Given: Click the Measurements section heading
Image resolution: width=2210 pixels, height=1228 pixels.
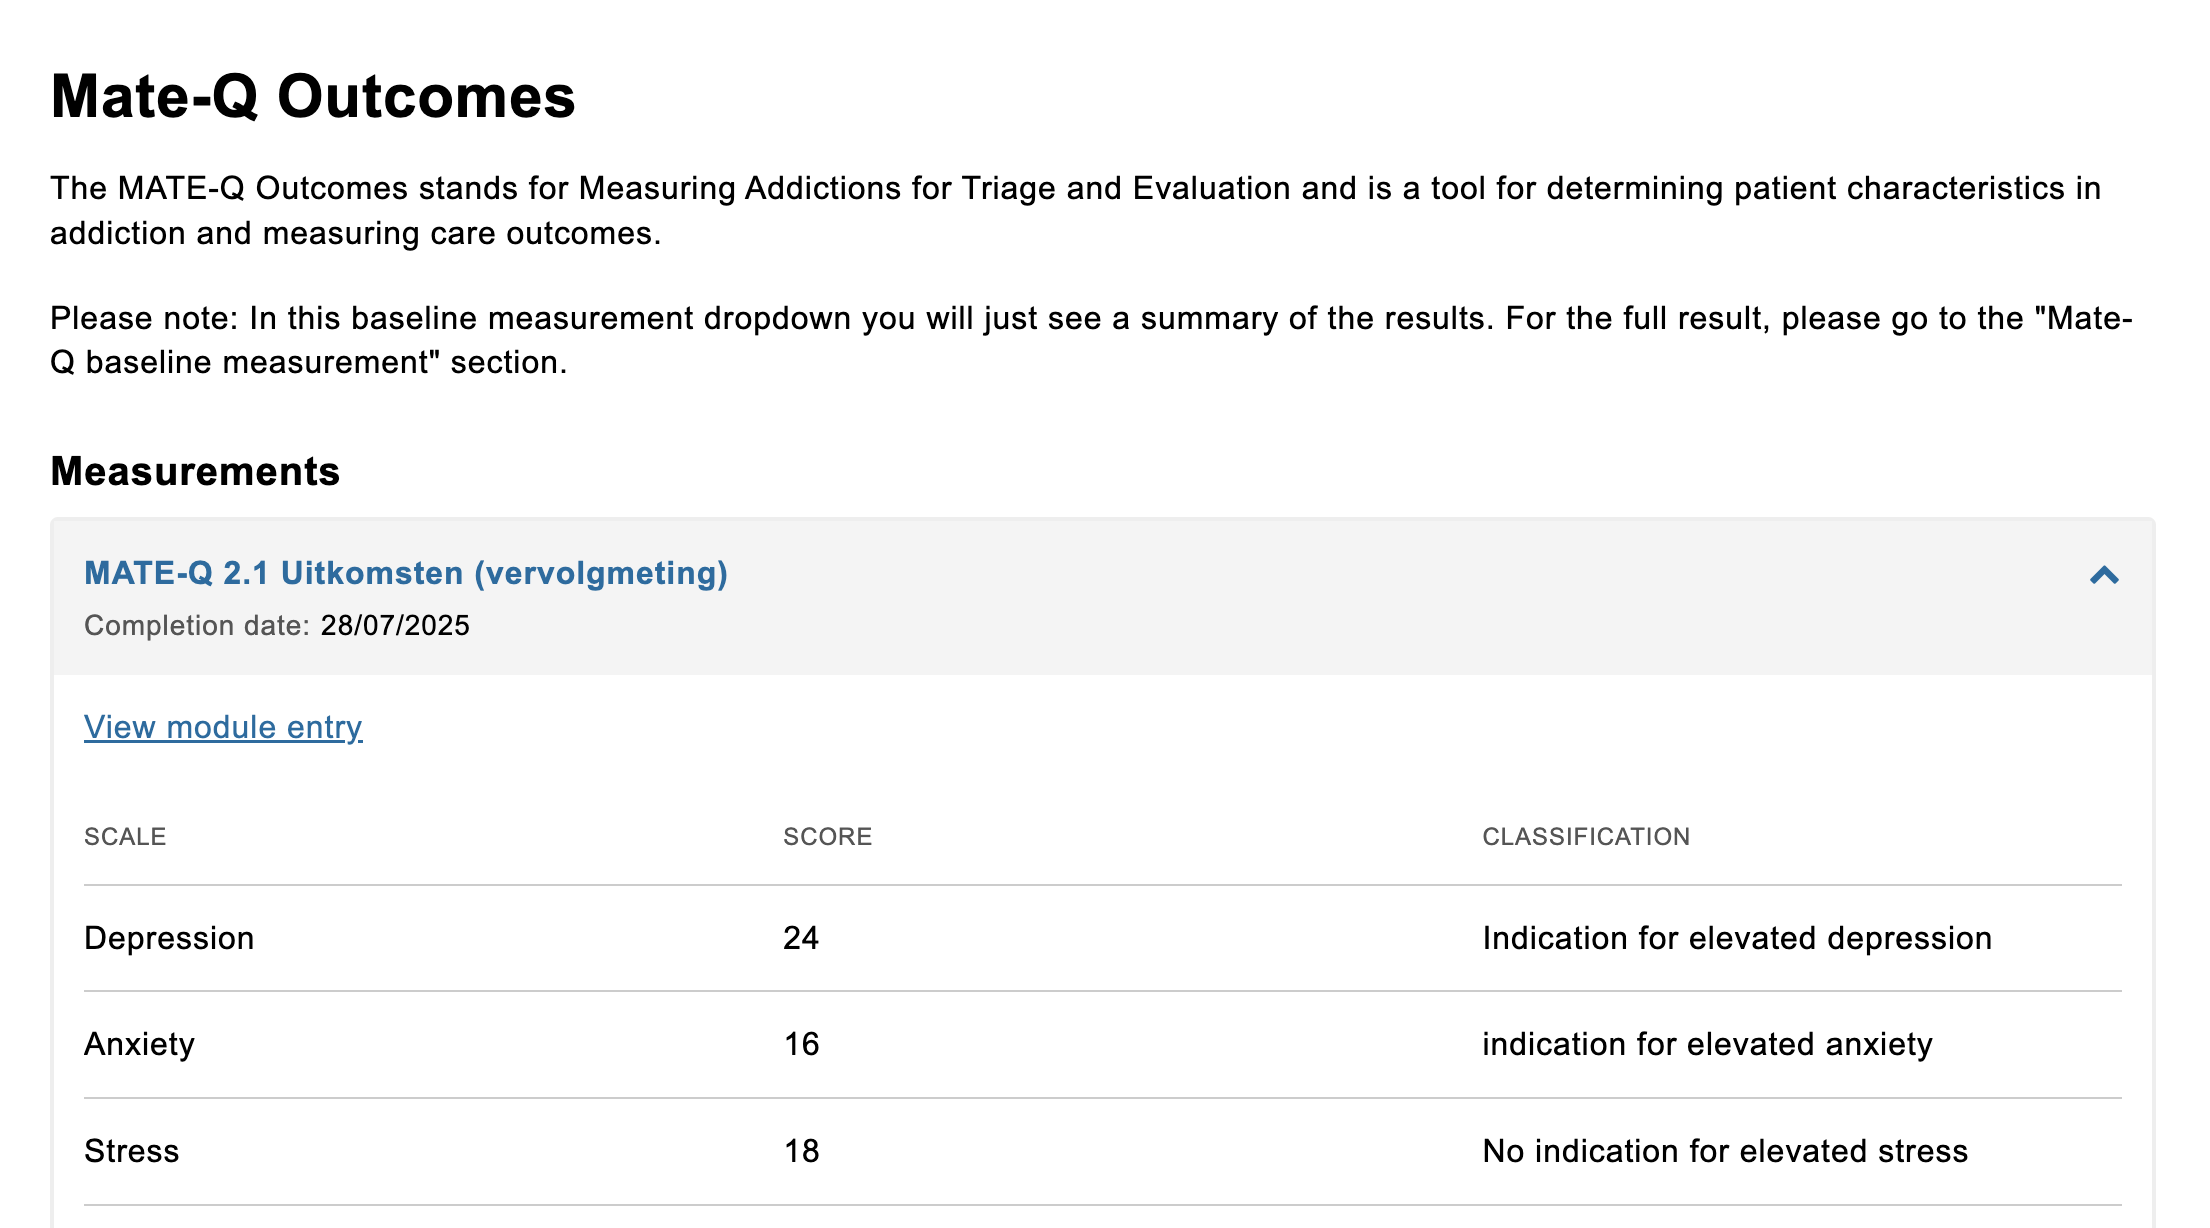Looking at the screenshot, I should pyautogui.click(x=195, y=471).
